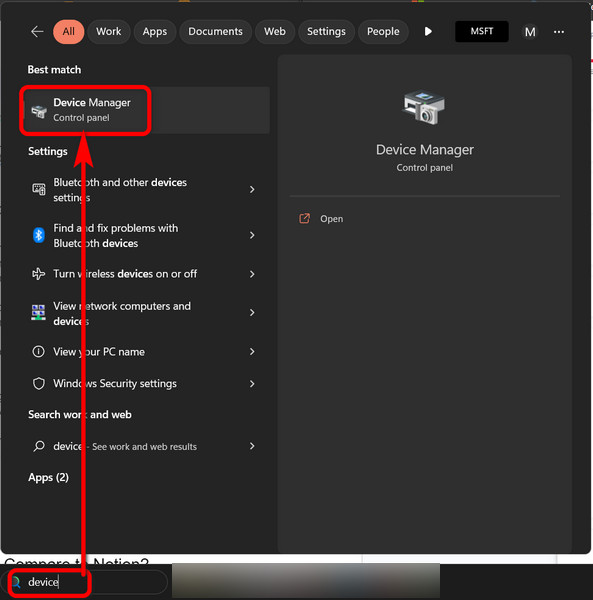593x600 pixels.
Task: Expand View your PC name chevron
Action: 252,351
